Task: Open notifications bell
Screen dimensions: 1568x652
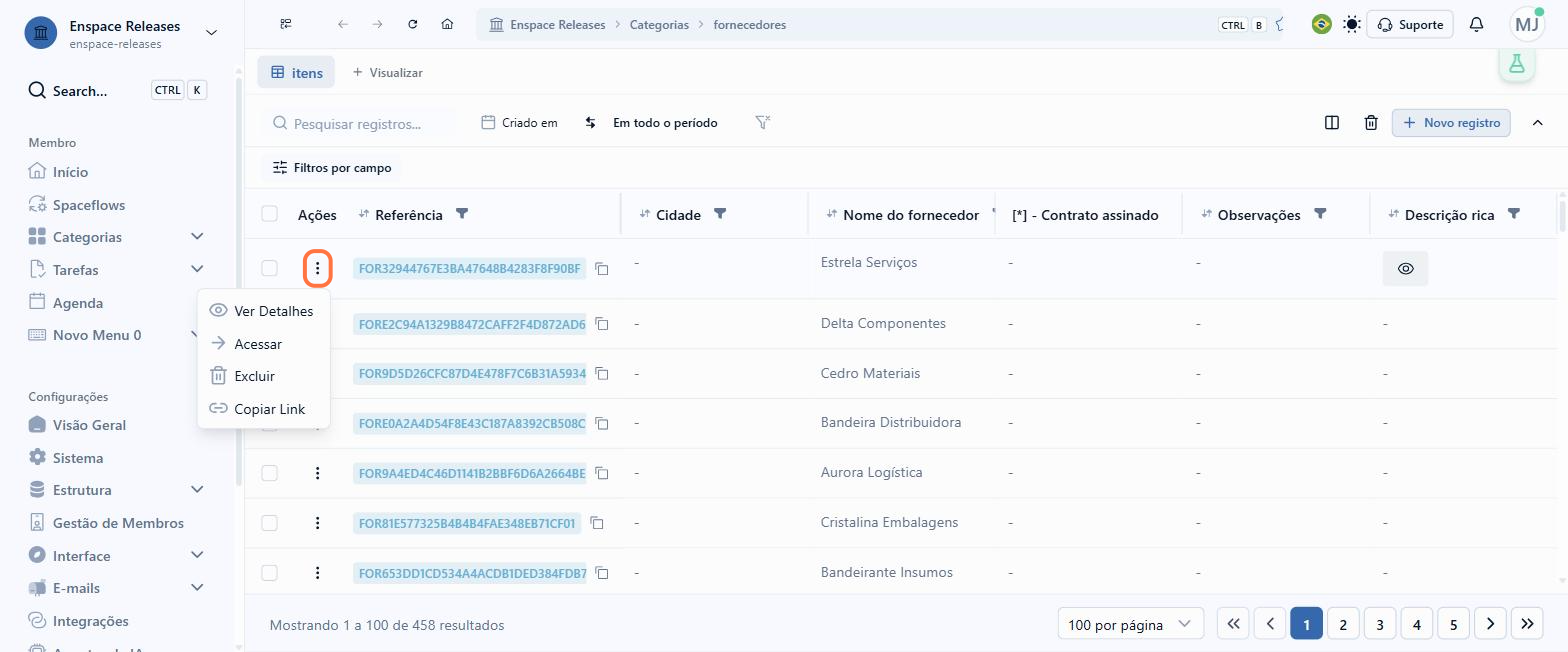Action: click(1476, 24)
